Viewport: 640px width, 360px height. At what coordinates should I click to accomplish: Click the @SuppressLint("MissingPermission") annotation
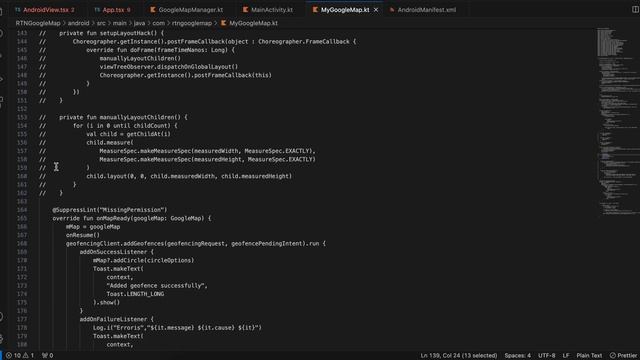pos(110,210)
